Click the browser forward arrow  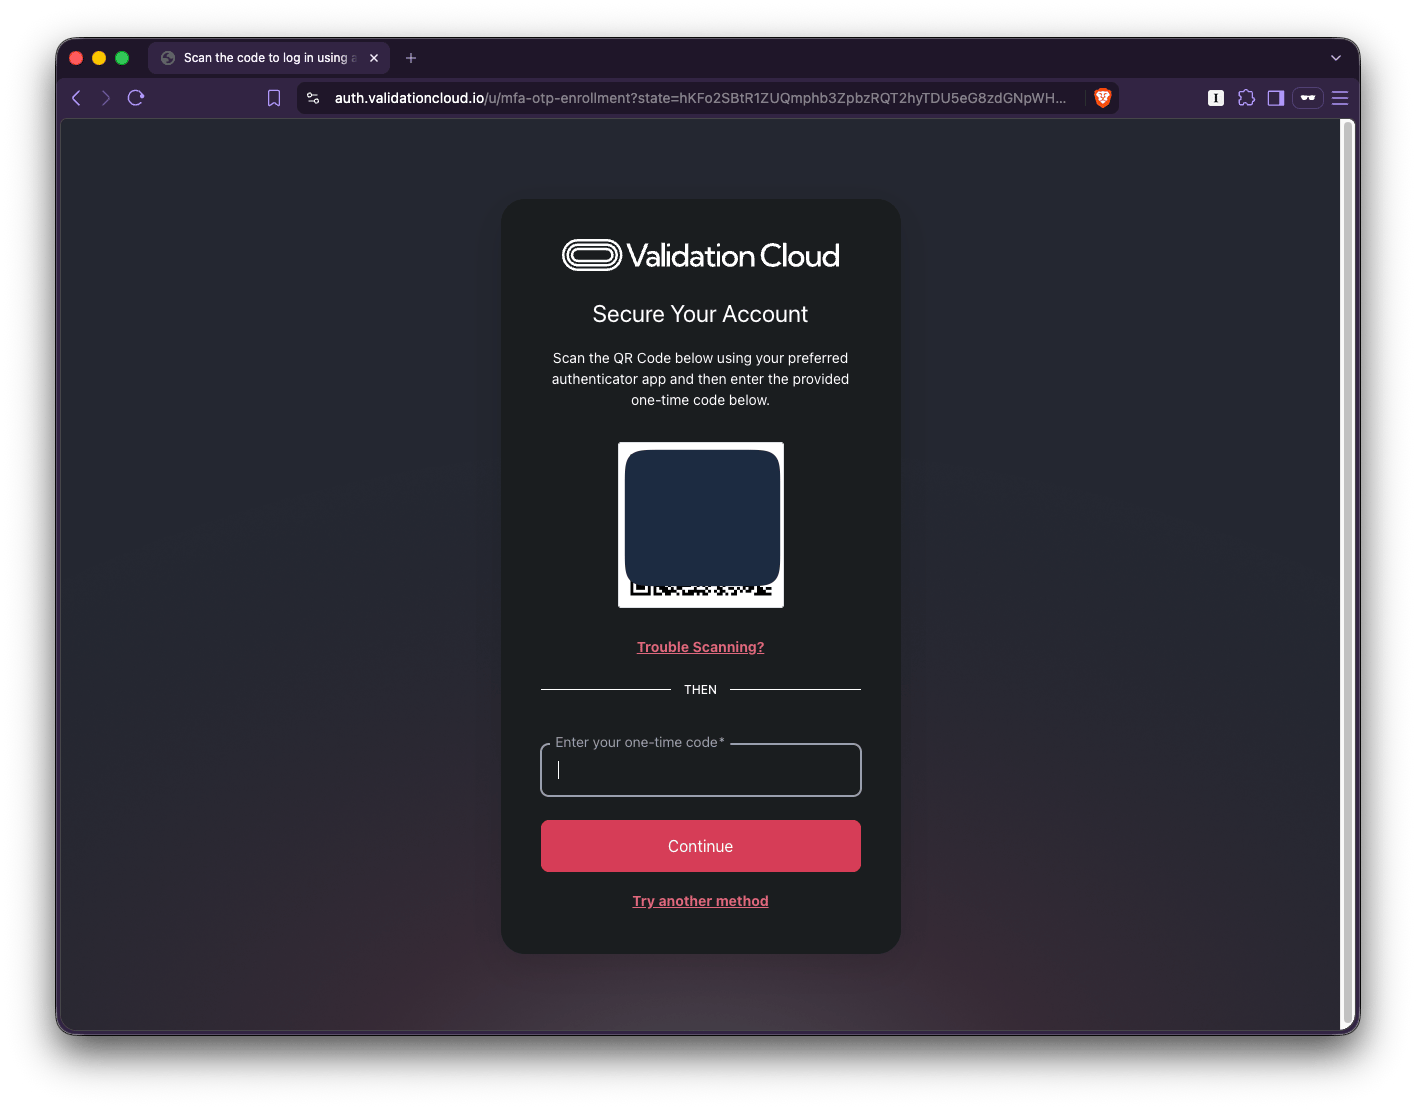click(x=106, y=98)
